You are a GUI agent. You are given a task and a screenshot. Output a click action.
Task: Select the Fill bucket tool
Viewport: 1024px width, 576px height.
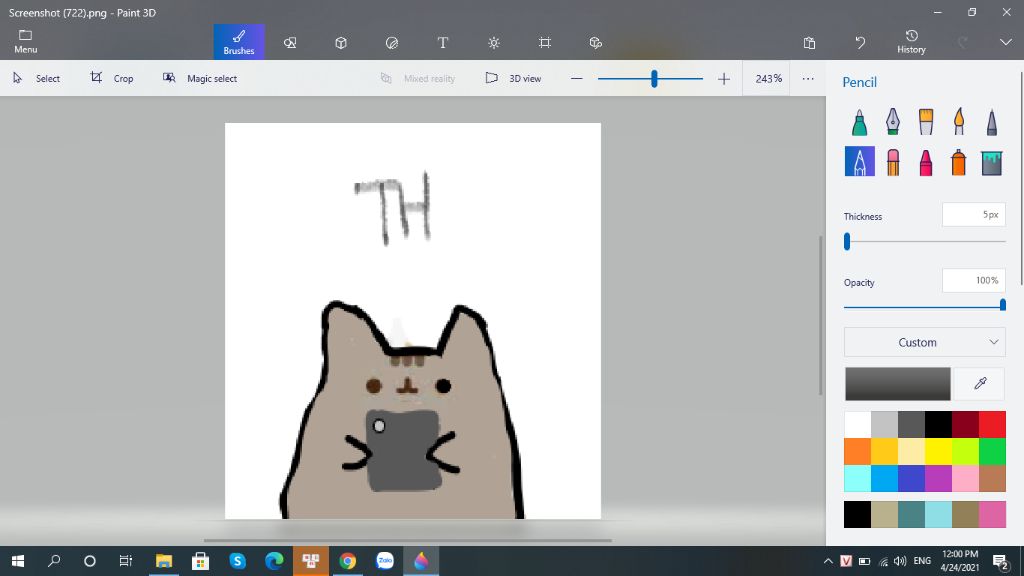(x=991, y=161)
